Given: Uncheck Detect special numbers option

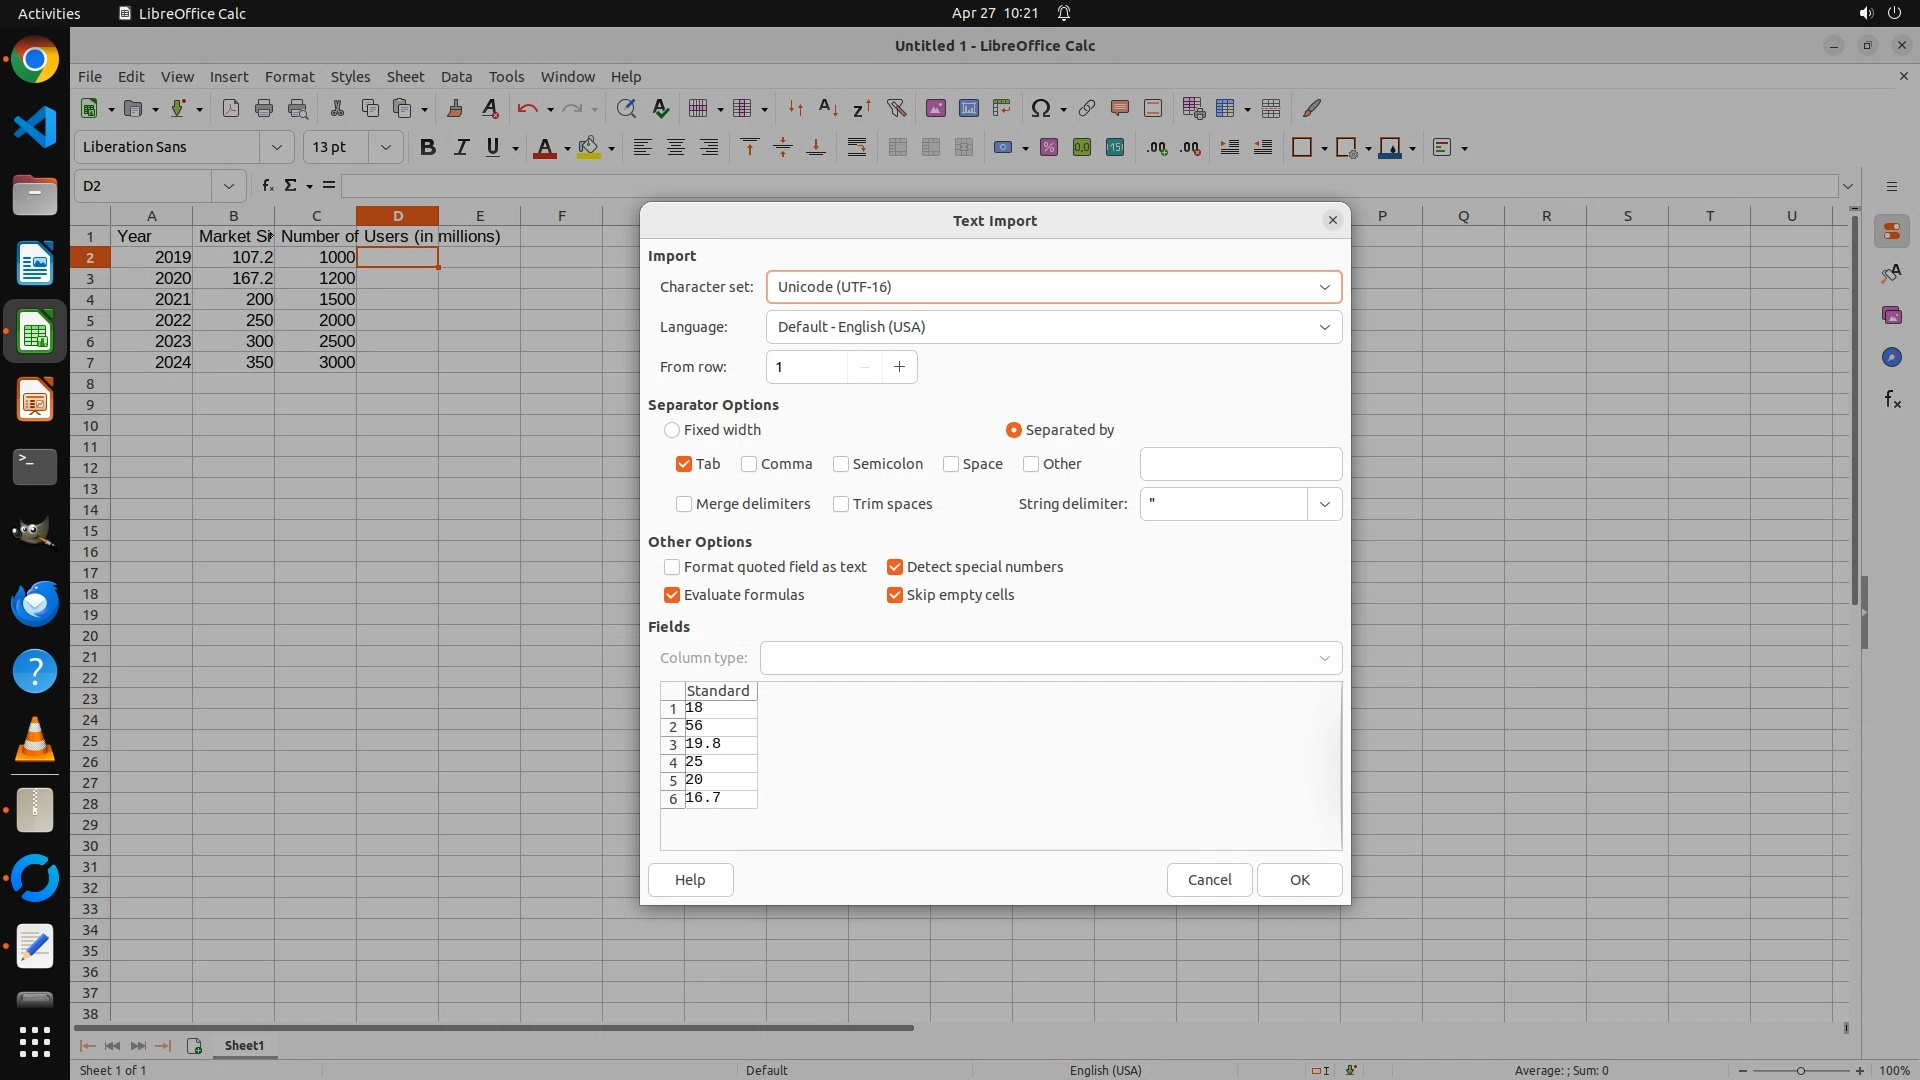Looking at the screenshot, I should (x=895, y=567).
